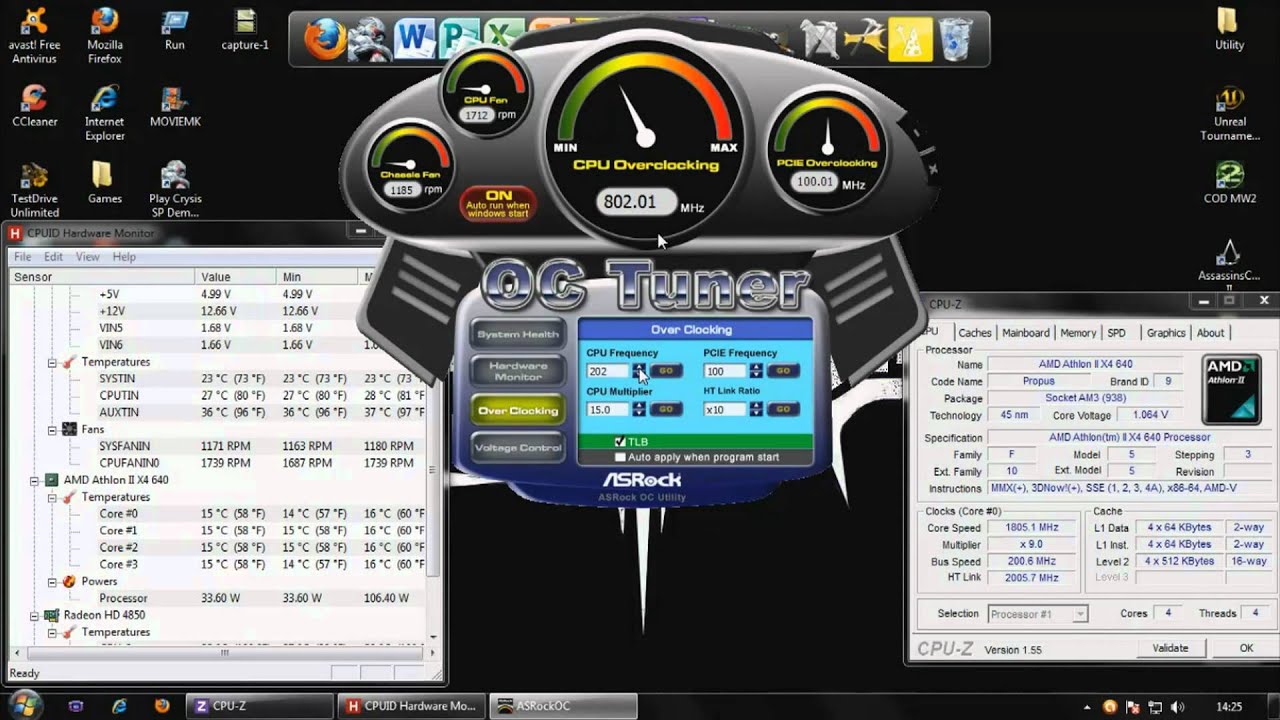Viewport: 1280px width, 720px height.
Task: Click OK button in CPU-Z
Action: (x=1246, y=648)
